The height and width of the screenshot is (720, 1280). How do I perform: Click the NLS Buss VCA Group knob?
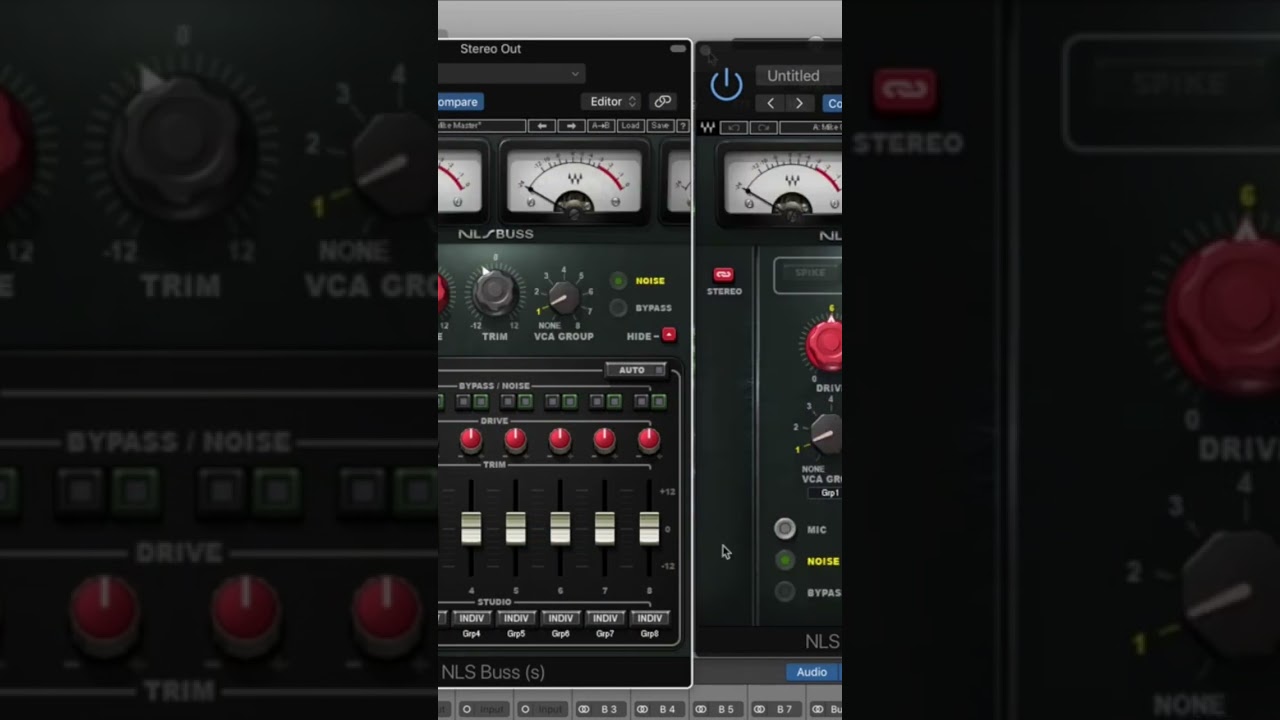pos(563,297)
